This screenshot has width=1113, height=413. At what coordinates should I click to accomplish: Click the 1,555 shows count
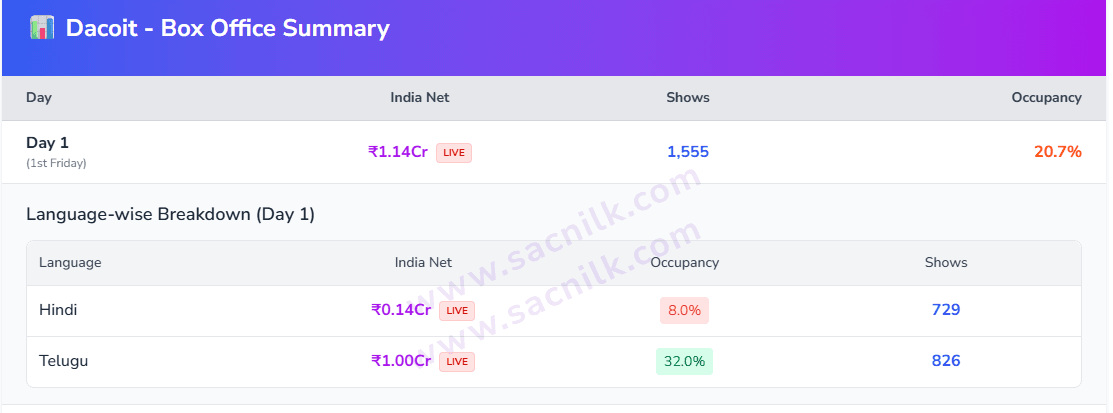point(688,152)
